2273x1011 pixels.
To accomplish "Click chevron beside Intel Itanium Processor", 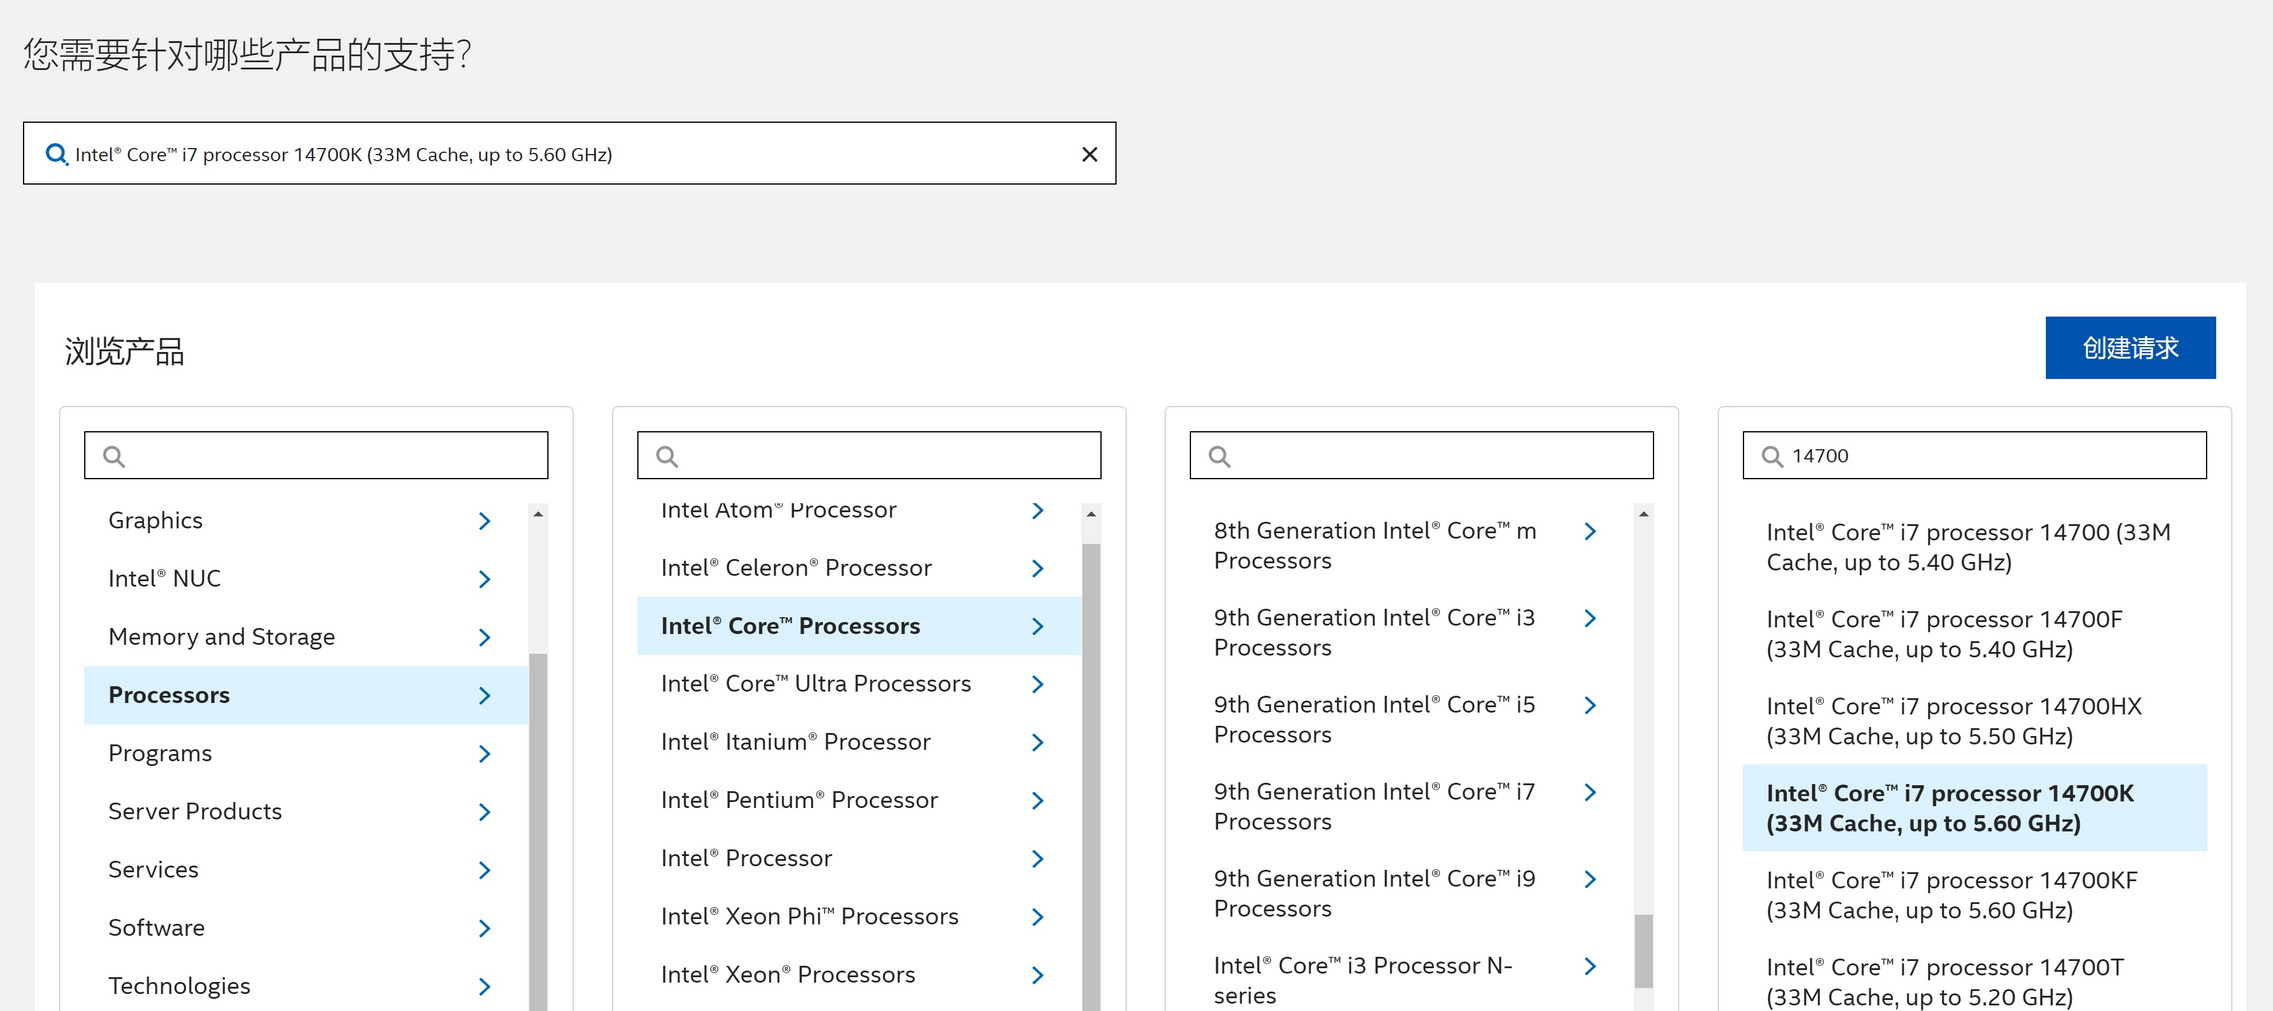I will [x=1038, y=742].
